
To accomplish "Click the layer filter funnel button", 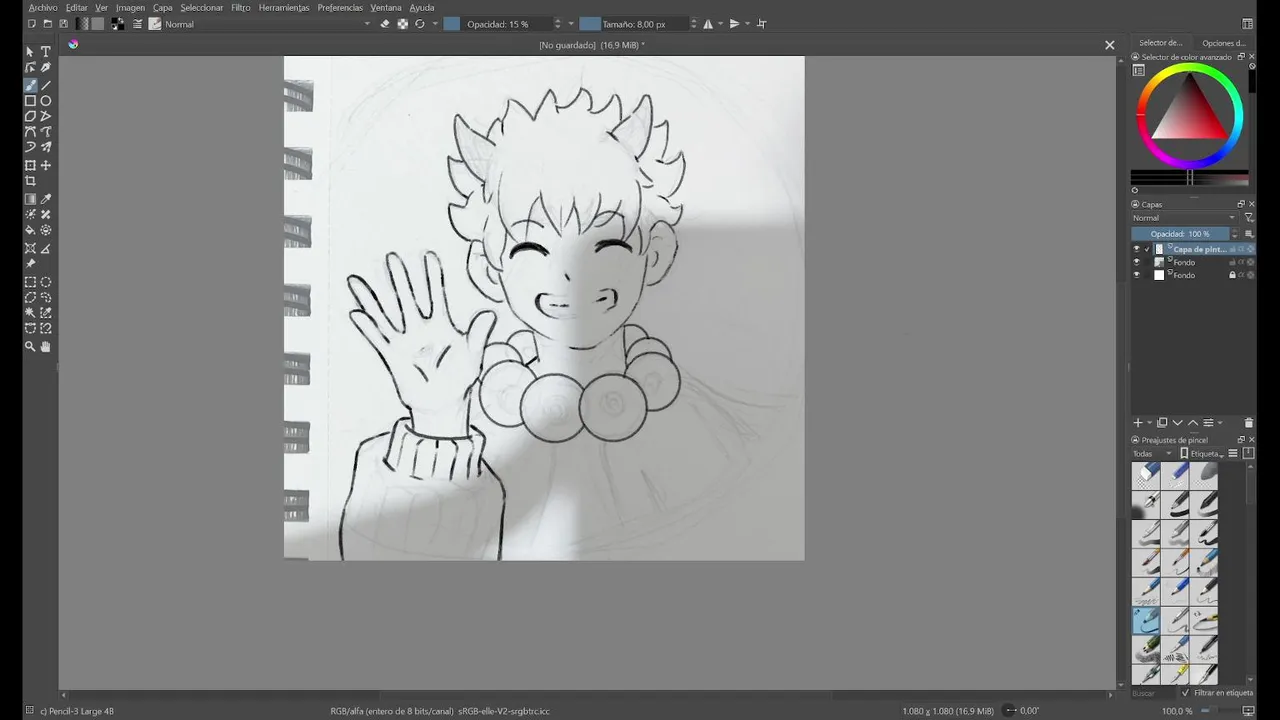I will coord(1248,218).
